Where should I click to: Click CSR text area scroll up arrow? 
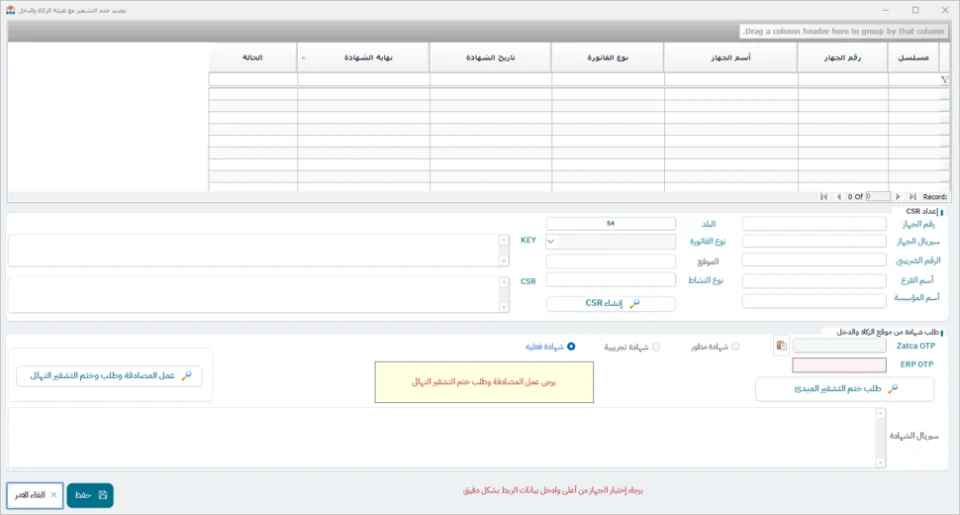coord(504,282)
